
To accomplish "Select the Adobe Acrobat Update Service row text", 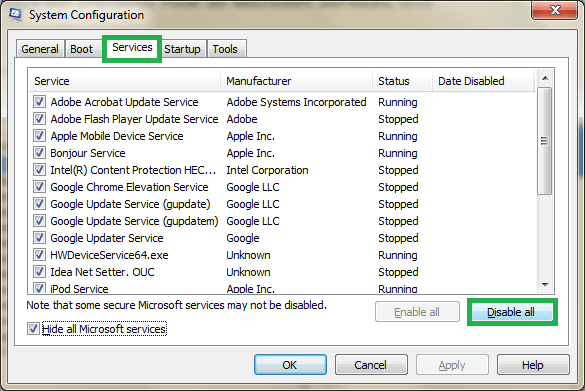I will [124, 102].
